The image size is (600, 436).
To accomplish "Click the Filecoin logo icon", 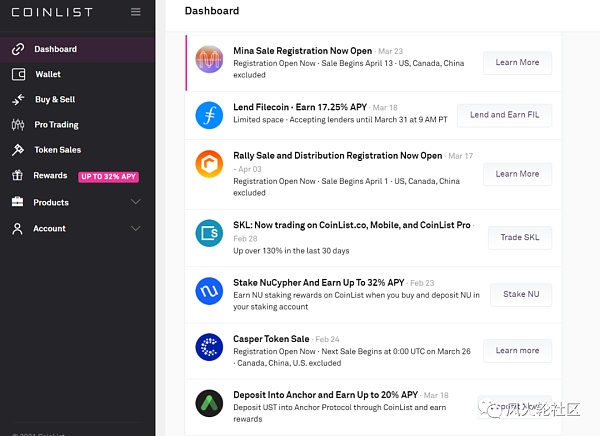I will (x=209, y=115).
